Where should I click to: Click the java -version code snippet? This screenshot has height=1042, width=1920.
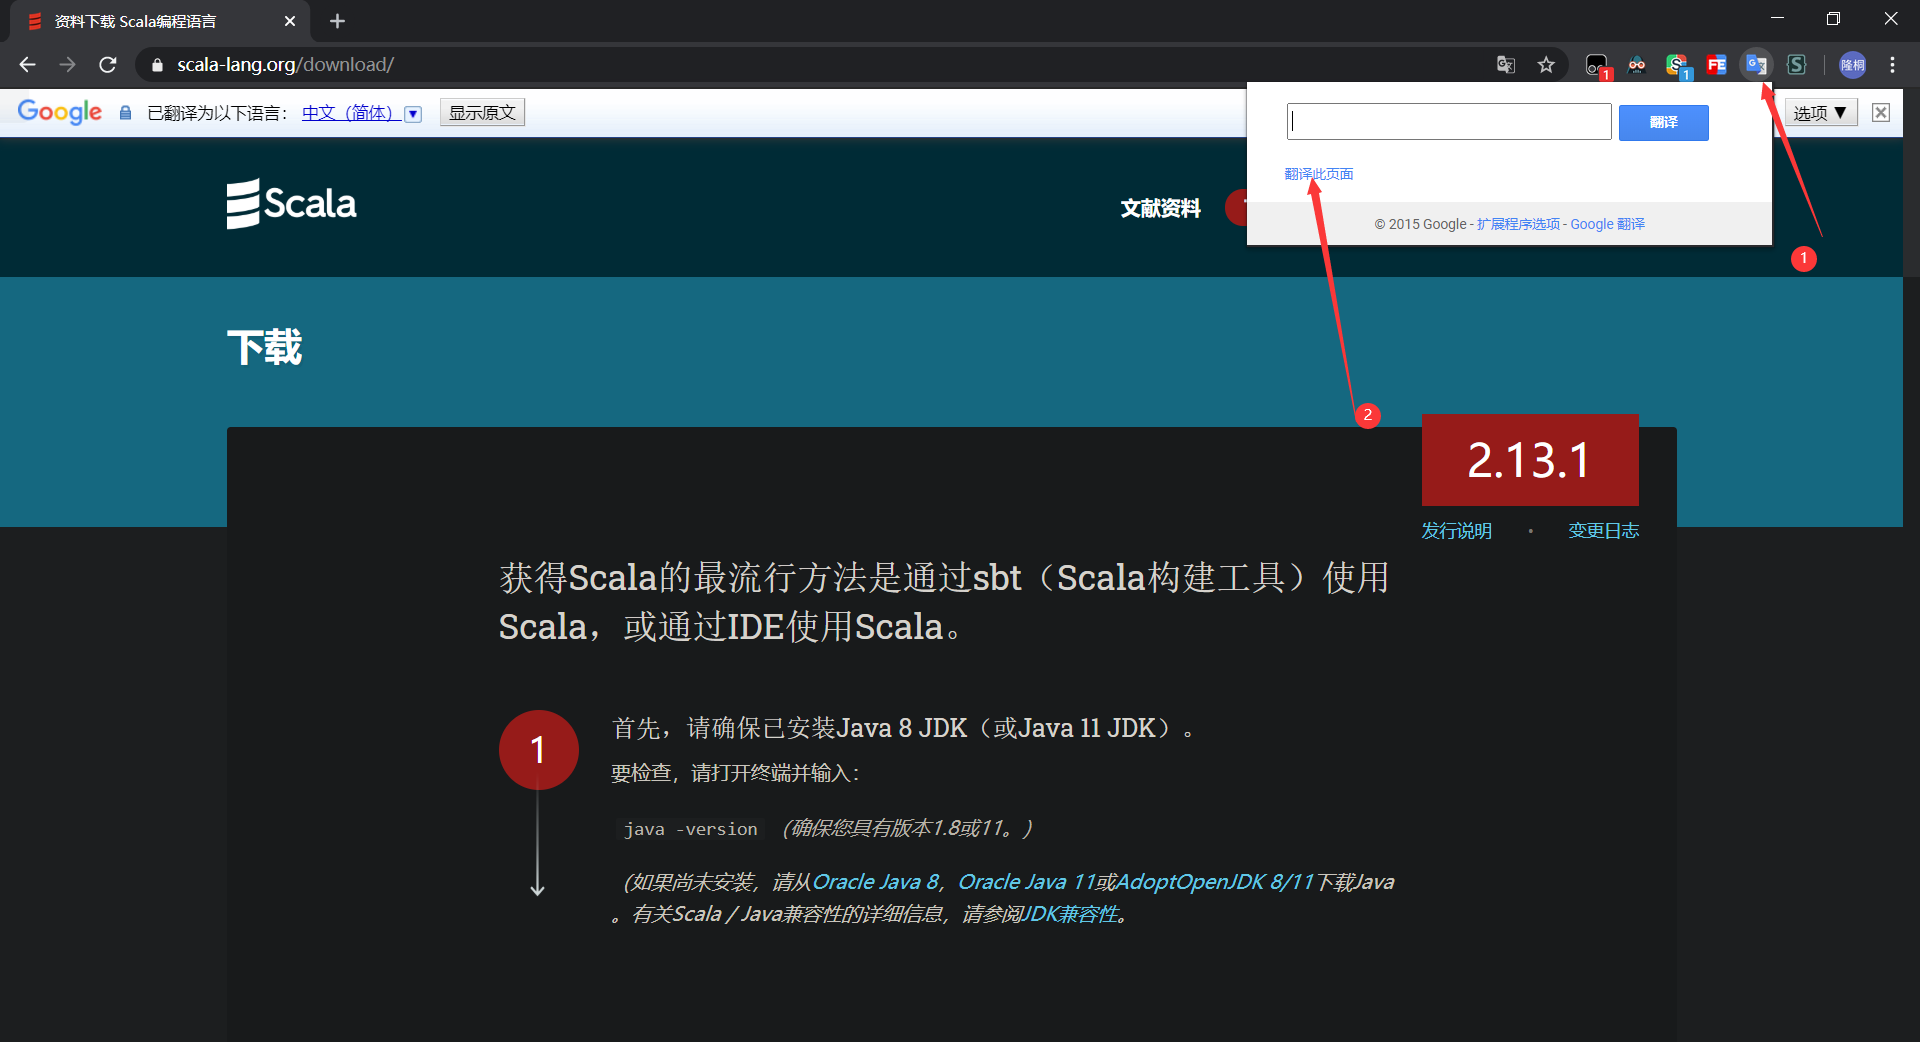pos(690,829)
